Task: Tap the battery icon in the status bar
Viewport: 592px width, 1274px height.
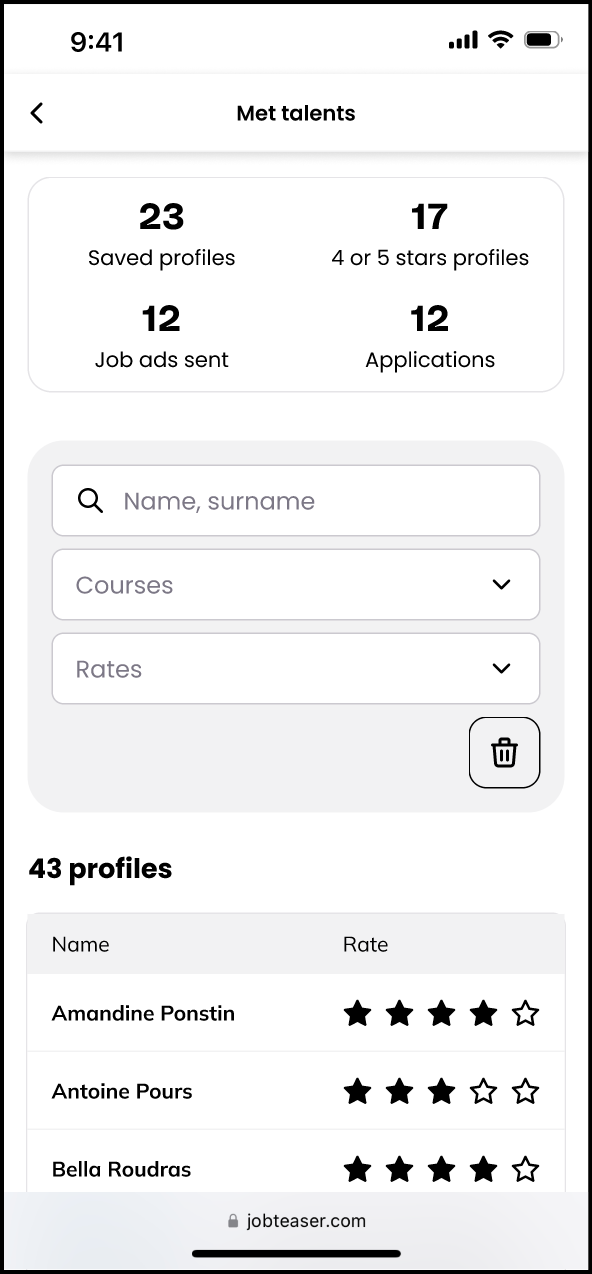Action: coord(544,40)
